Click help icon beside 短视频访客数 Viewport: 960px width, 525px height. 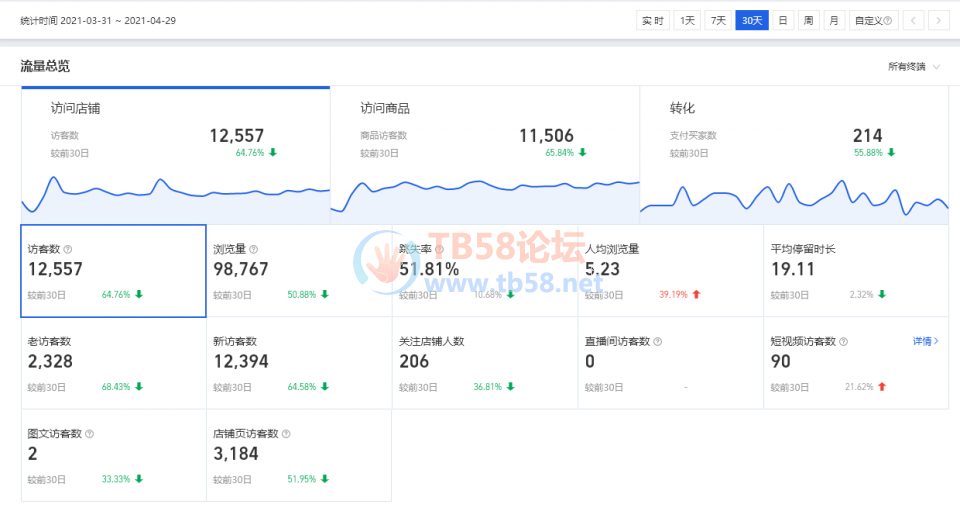843,341
